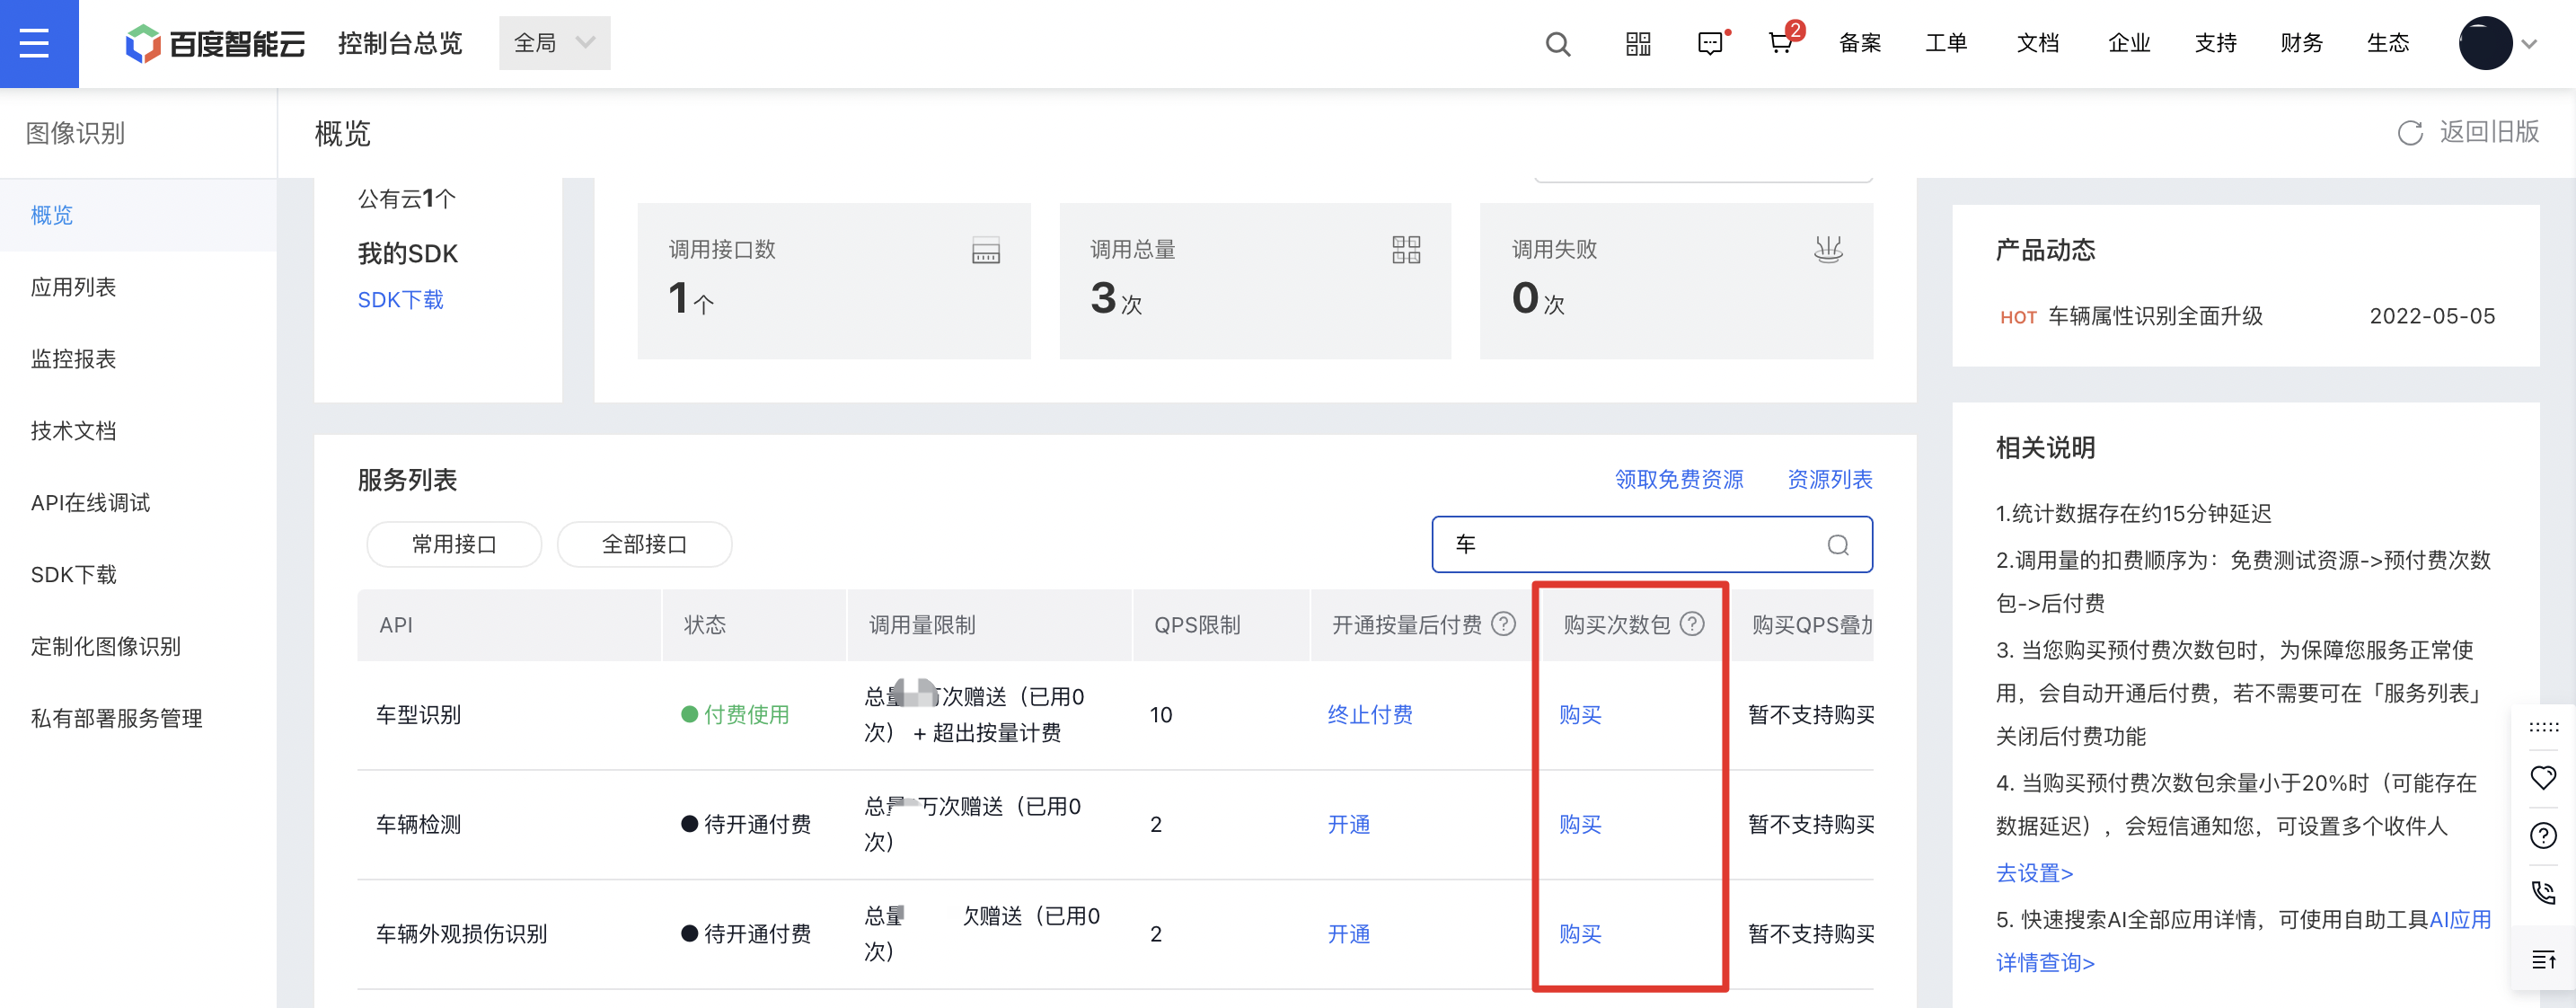Click 购买 in the 车型识别 row
Screen dimensions: 2576x1008
(x=1580, y=715)
